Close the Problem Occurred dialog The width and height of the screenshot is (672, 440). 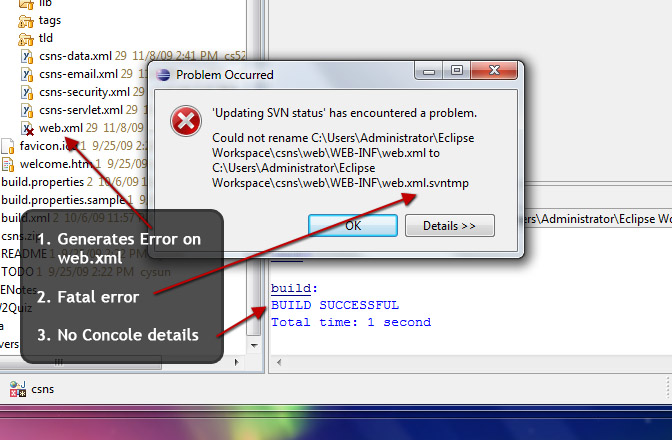pos(494,70)
